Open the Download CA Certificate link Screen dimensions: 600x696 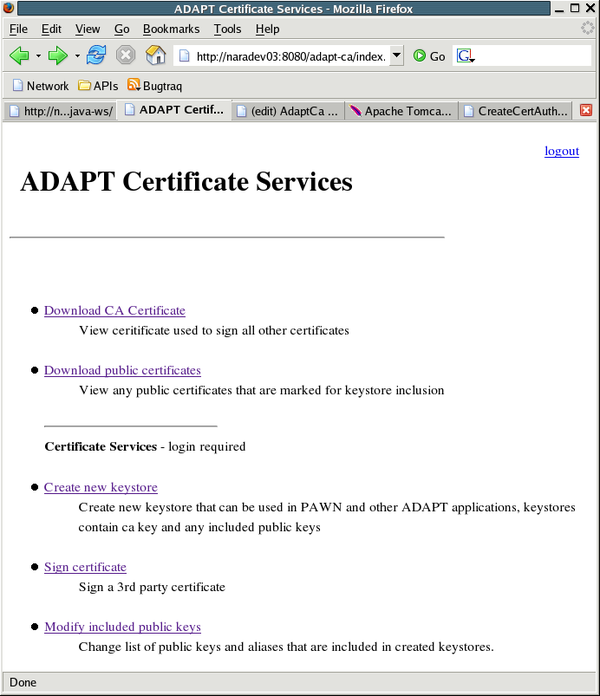pyautogui.click(x=114, y=311)
